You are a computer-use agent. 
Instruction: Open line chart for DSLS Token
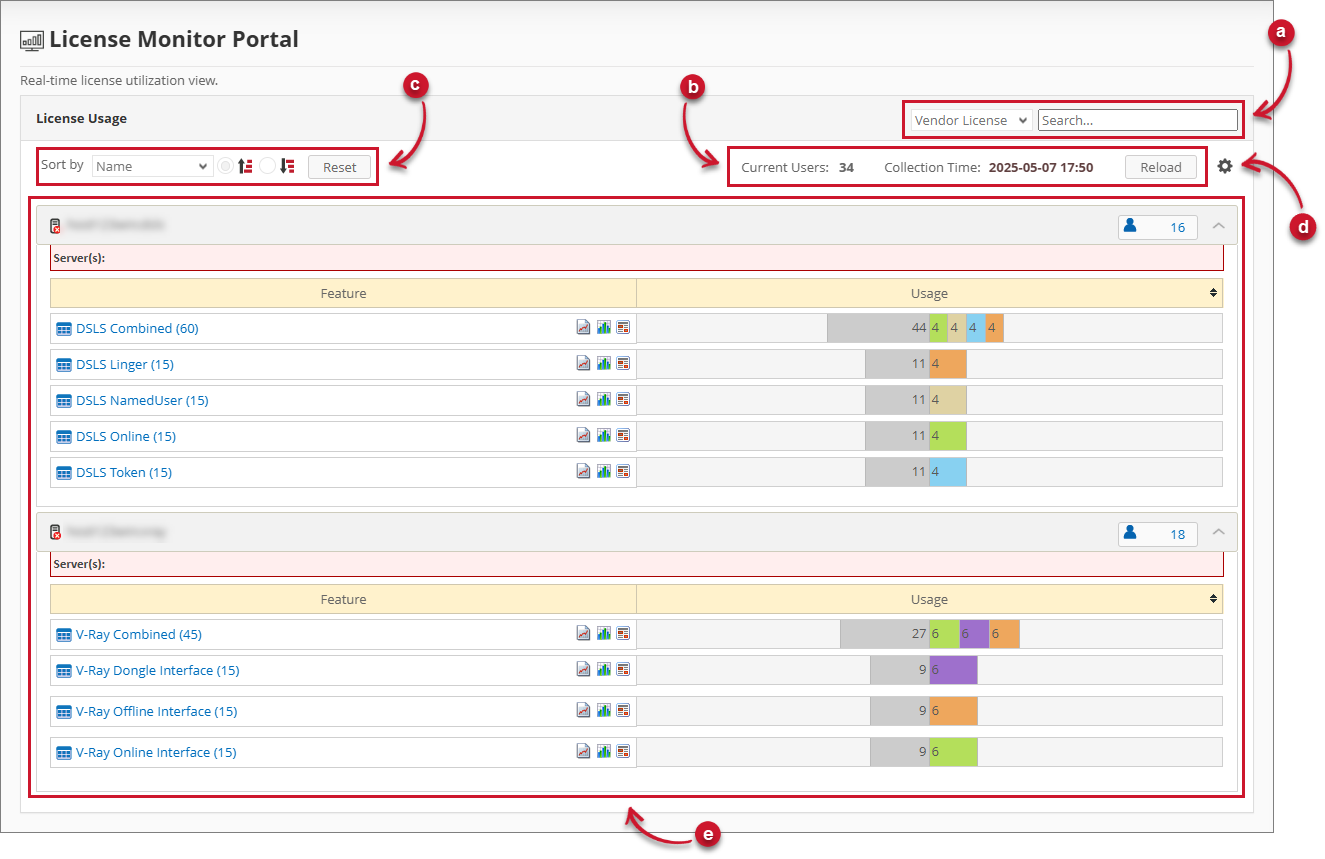(x=584, y=471)
